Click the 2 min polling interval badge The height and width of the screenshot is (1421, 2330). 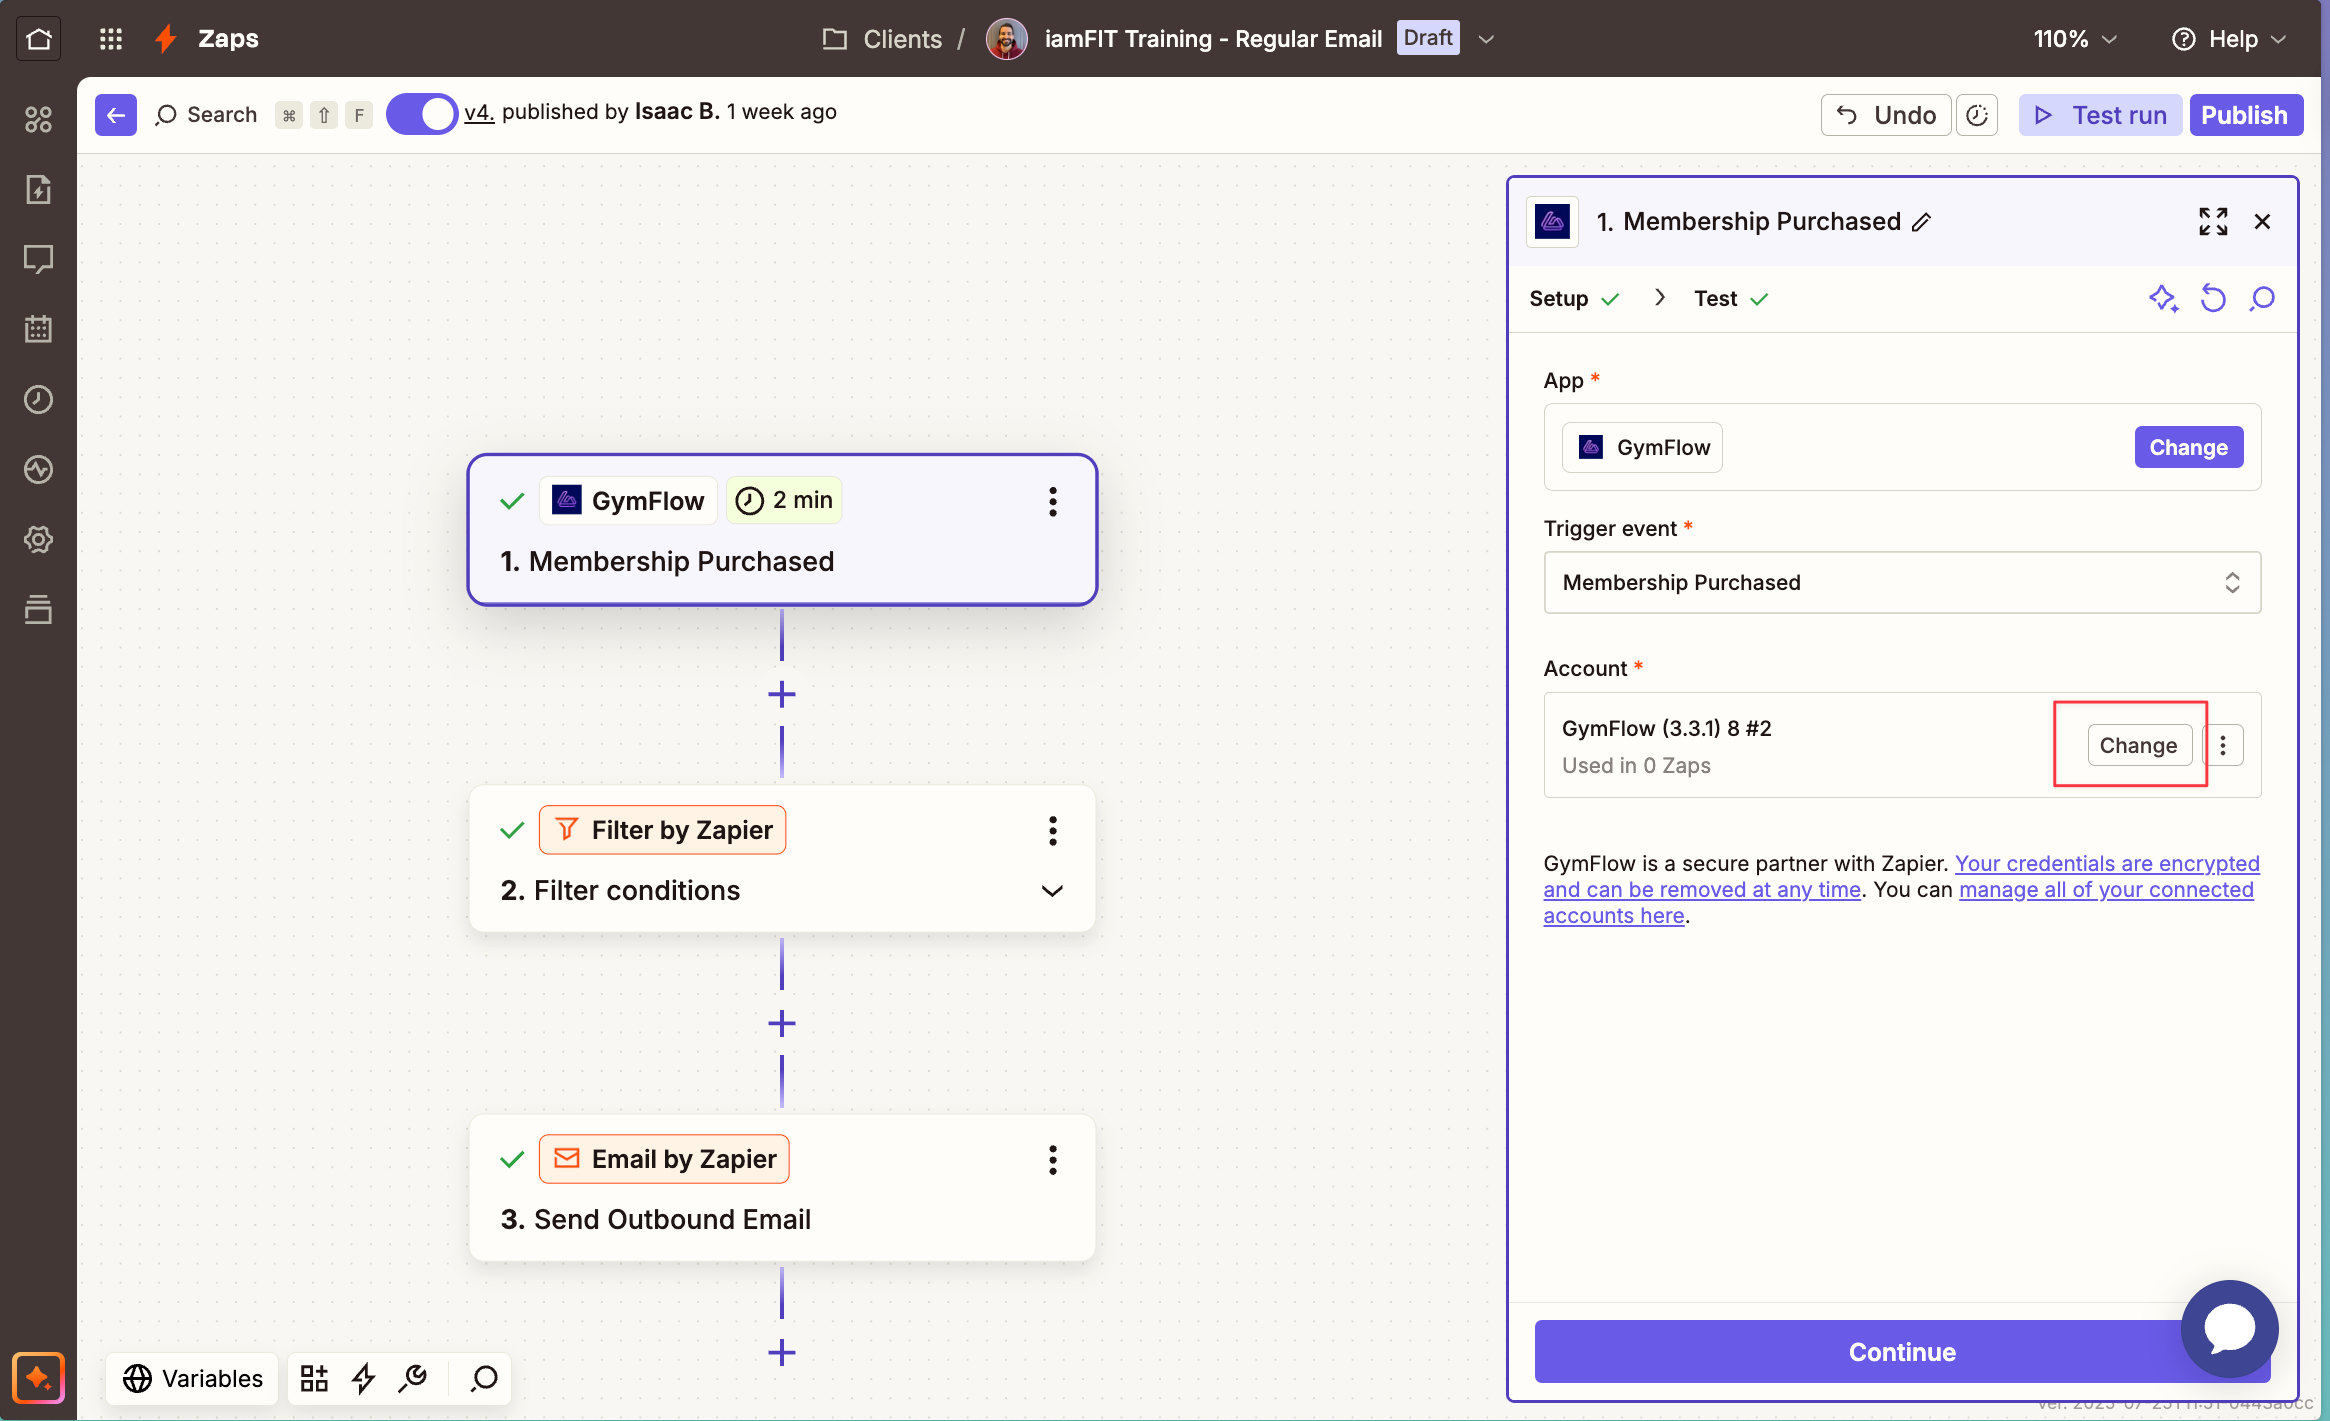(784, 500)
